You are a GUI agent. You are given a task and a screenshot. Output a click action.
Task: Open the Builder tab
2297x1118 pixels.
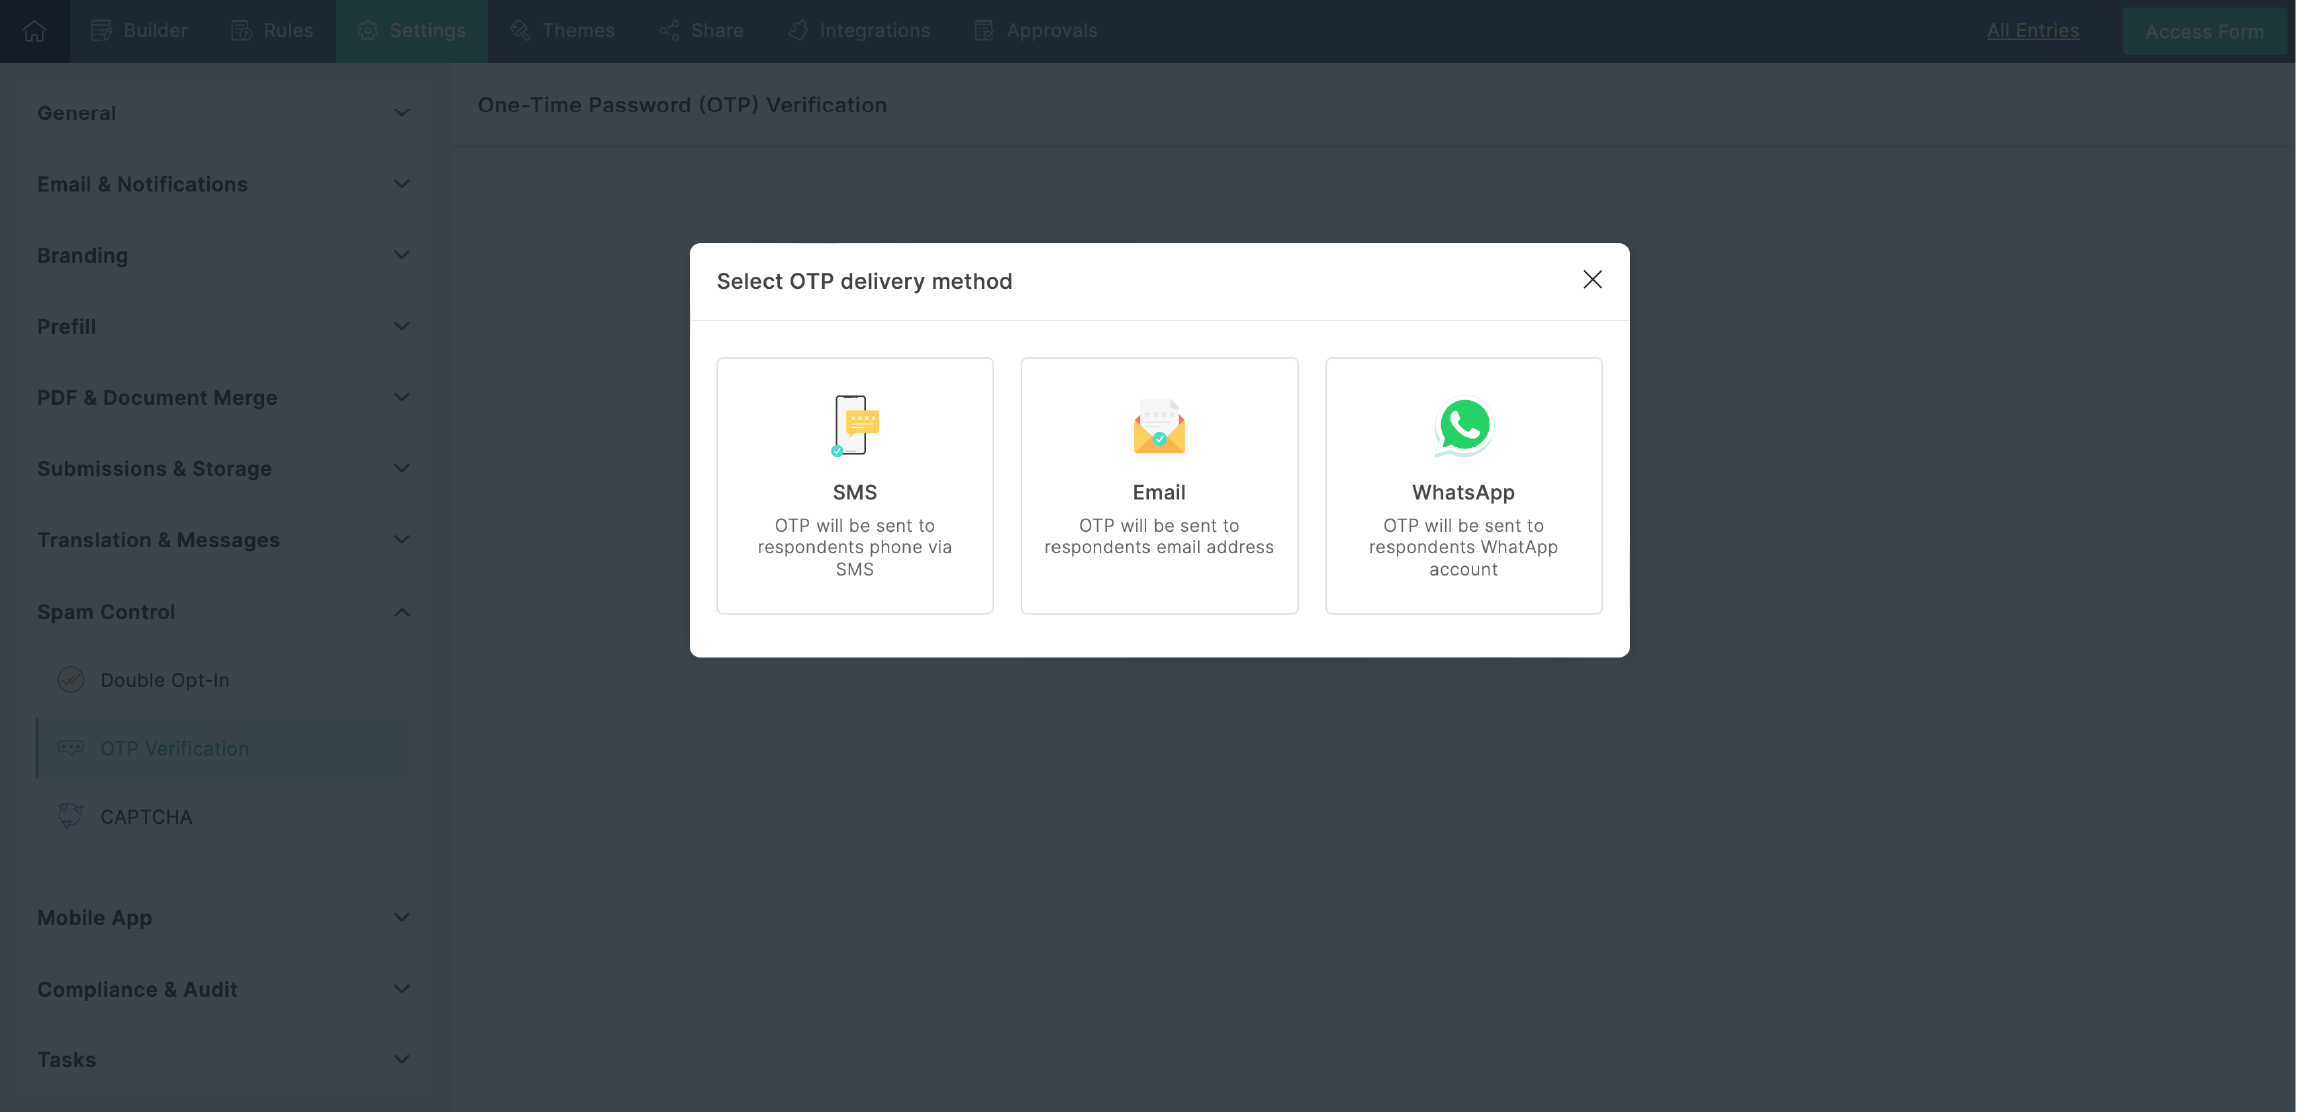(139, 31)
